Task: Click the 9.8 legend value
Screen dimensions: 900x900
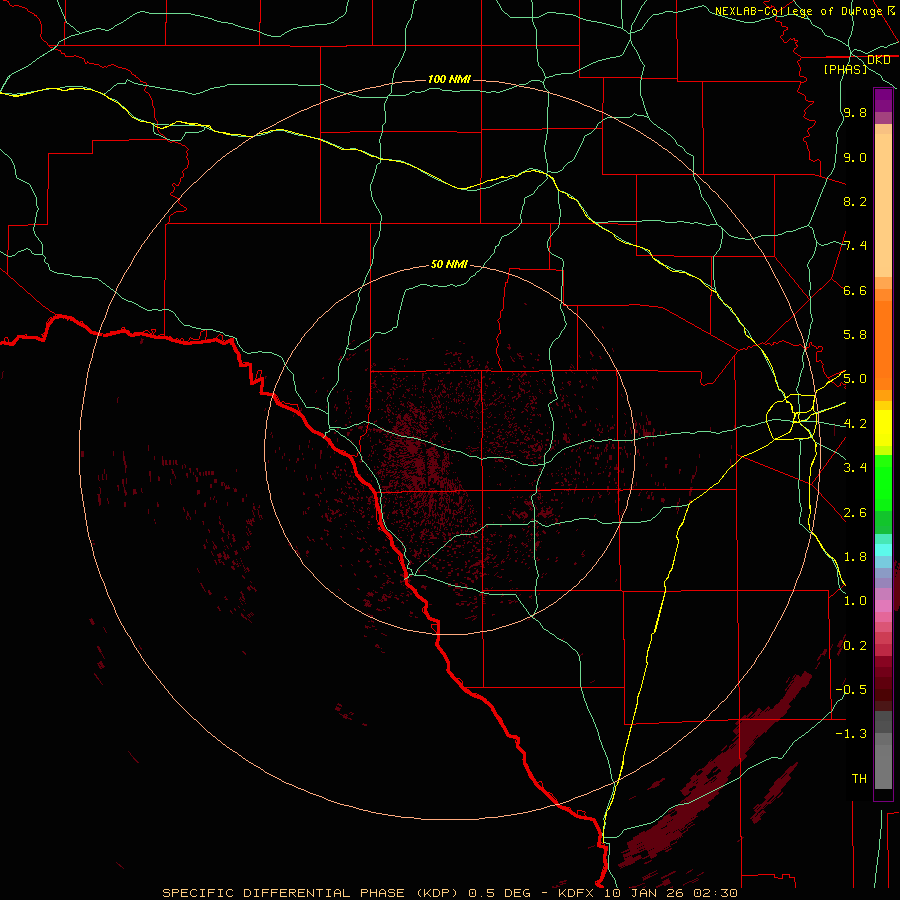Action: point(855,113)
